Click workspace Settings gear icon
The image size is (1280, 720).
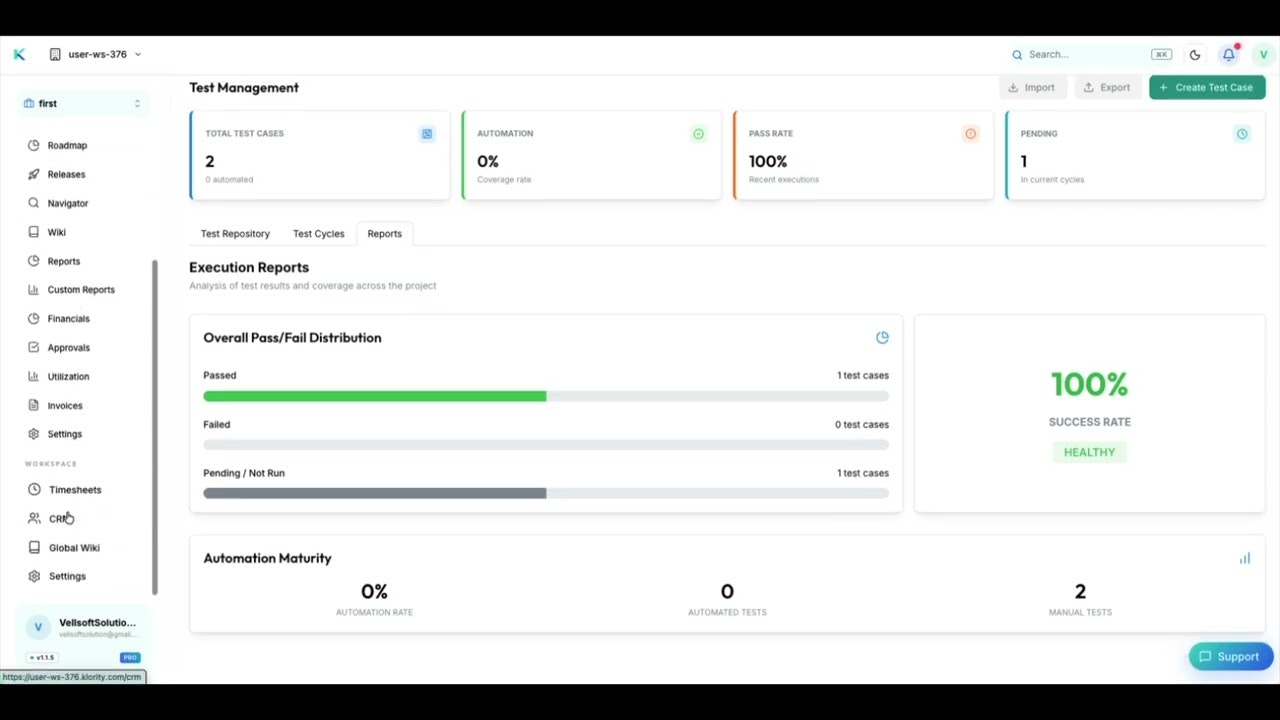click(34, 576)
